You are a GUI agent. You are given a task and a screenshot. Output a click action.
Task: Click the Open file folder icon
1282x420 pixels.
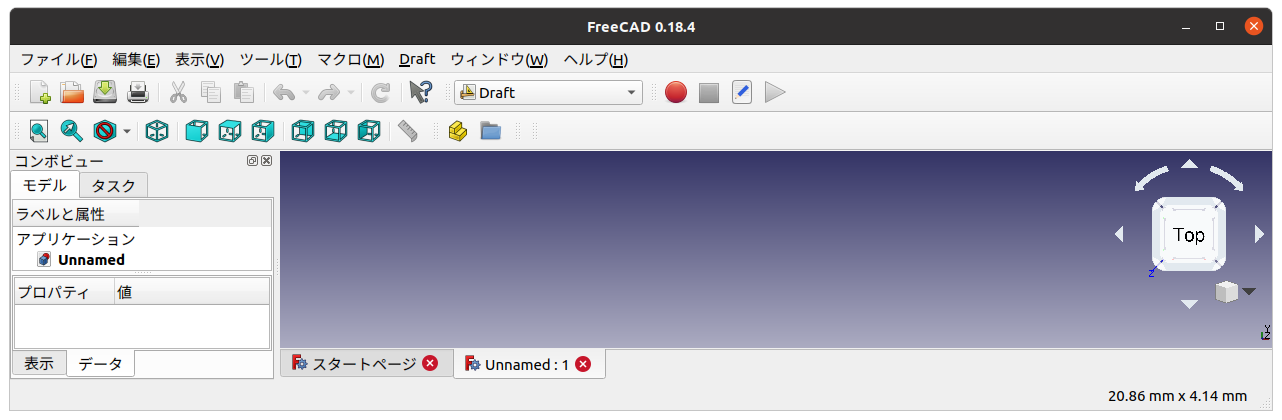[x=72, y=93]
